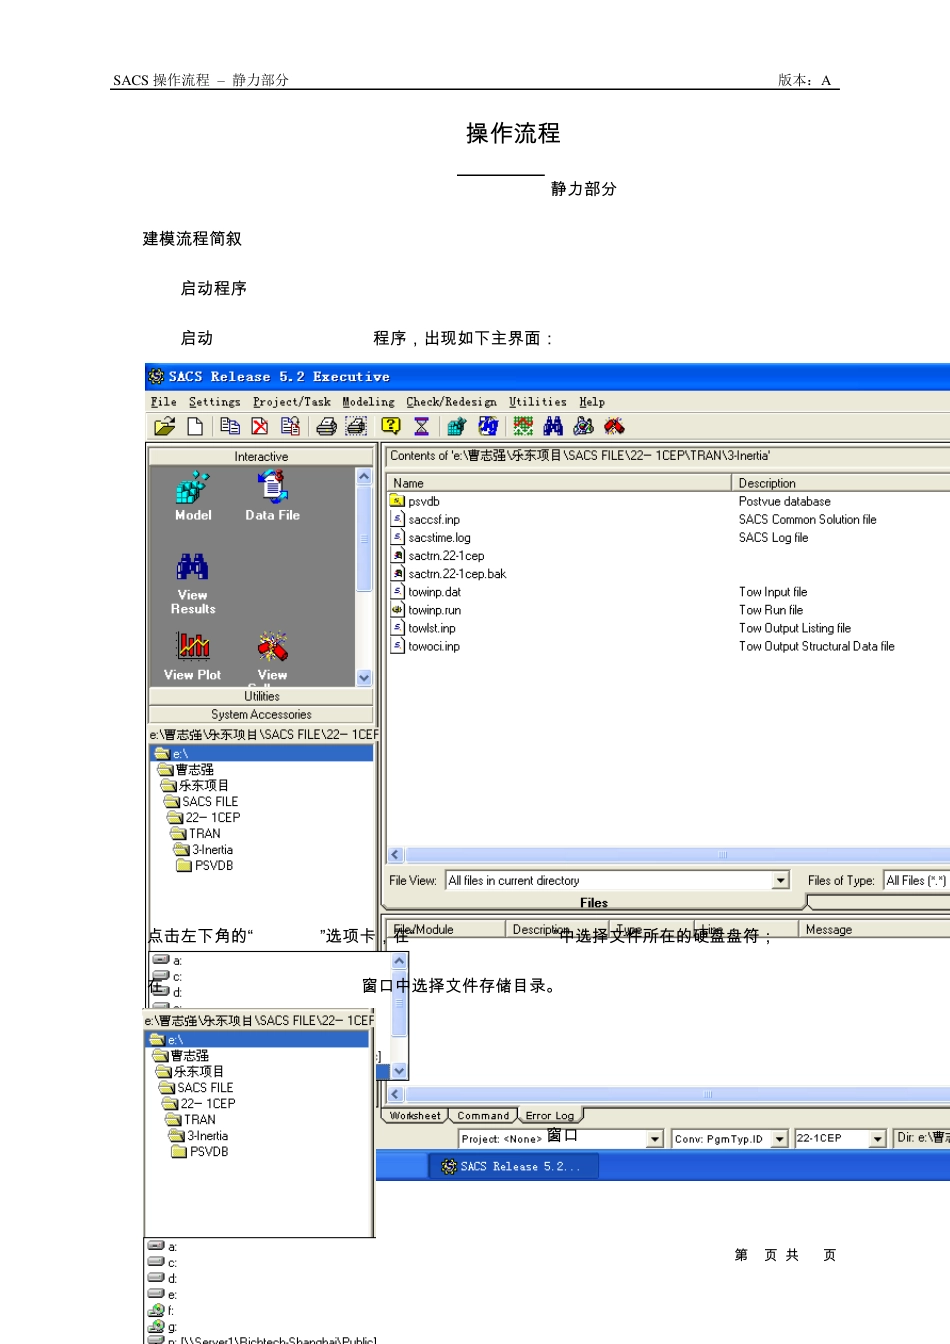Select the sactrn.22-1cep file
The height and width of the screenshot is (1344, 950).
click(437, 556)
